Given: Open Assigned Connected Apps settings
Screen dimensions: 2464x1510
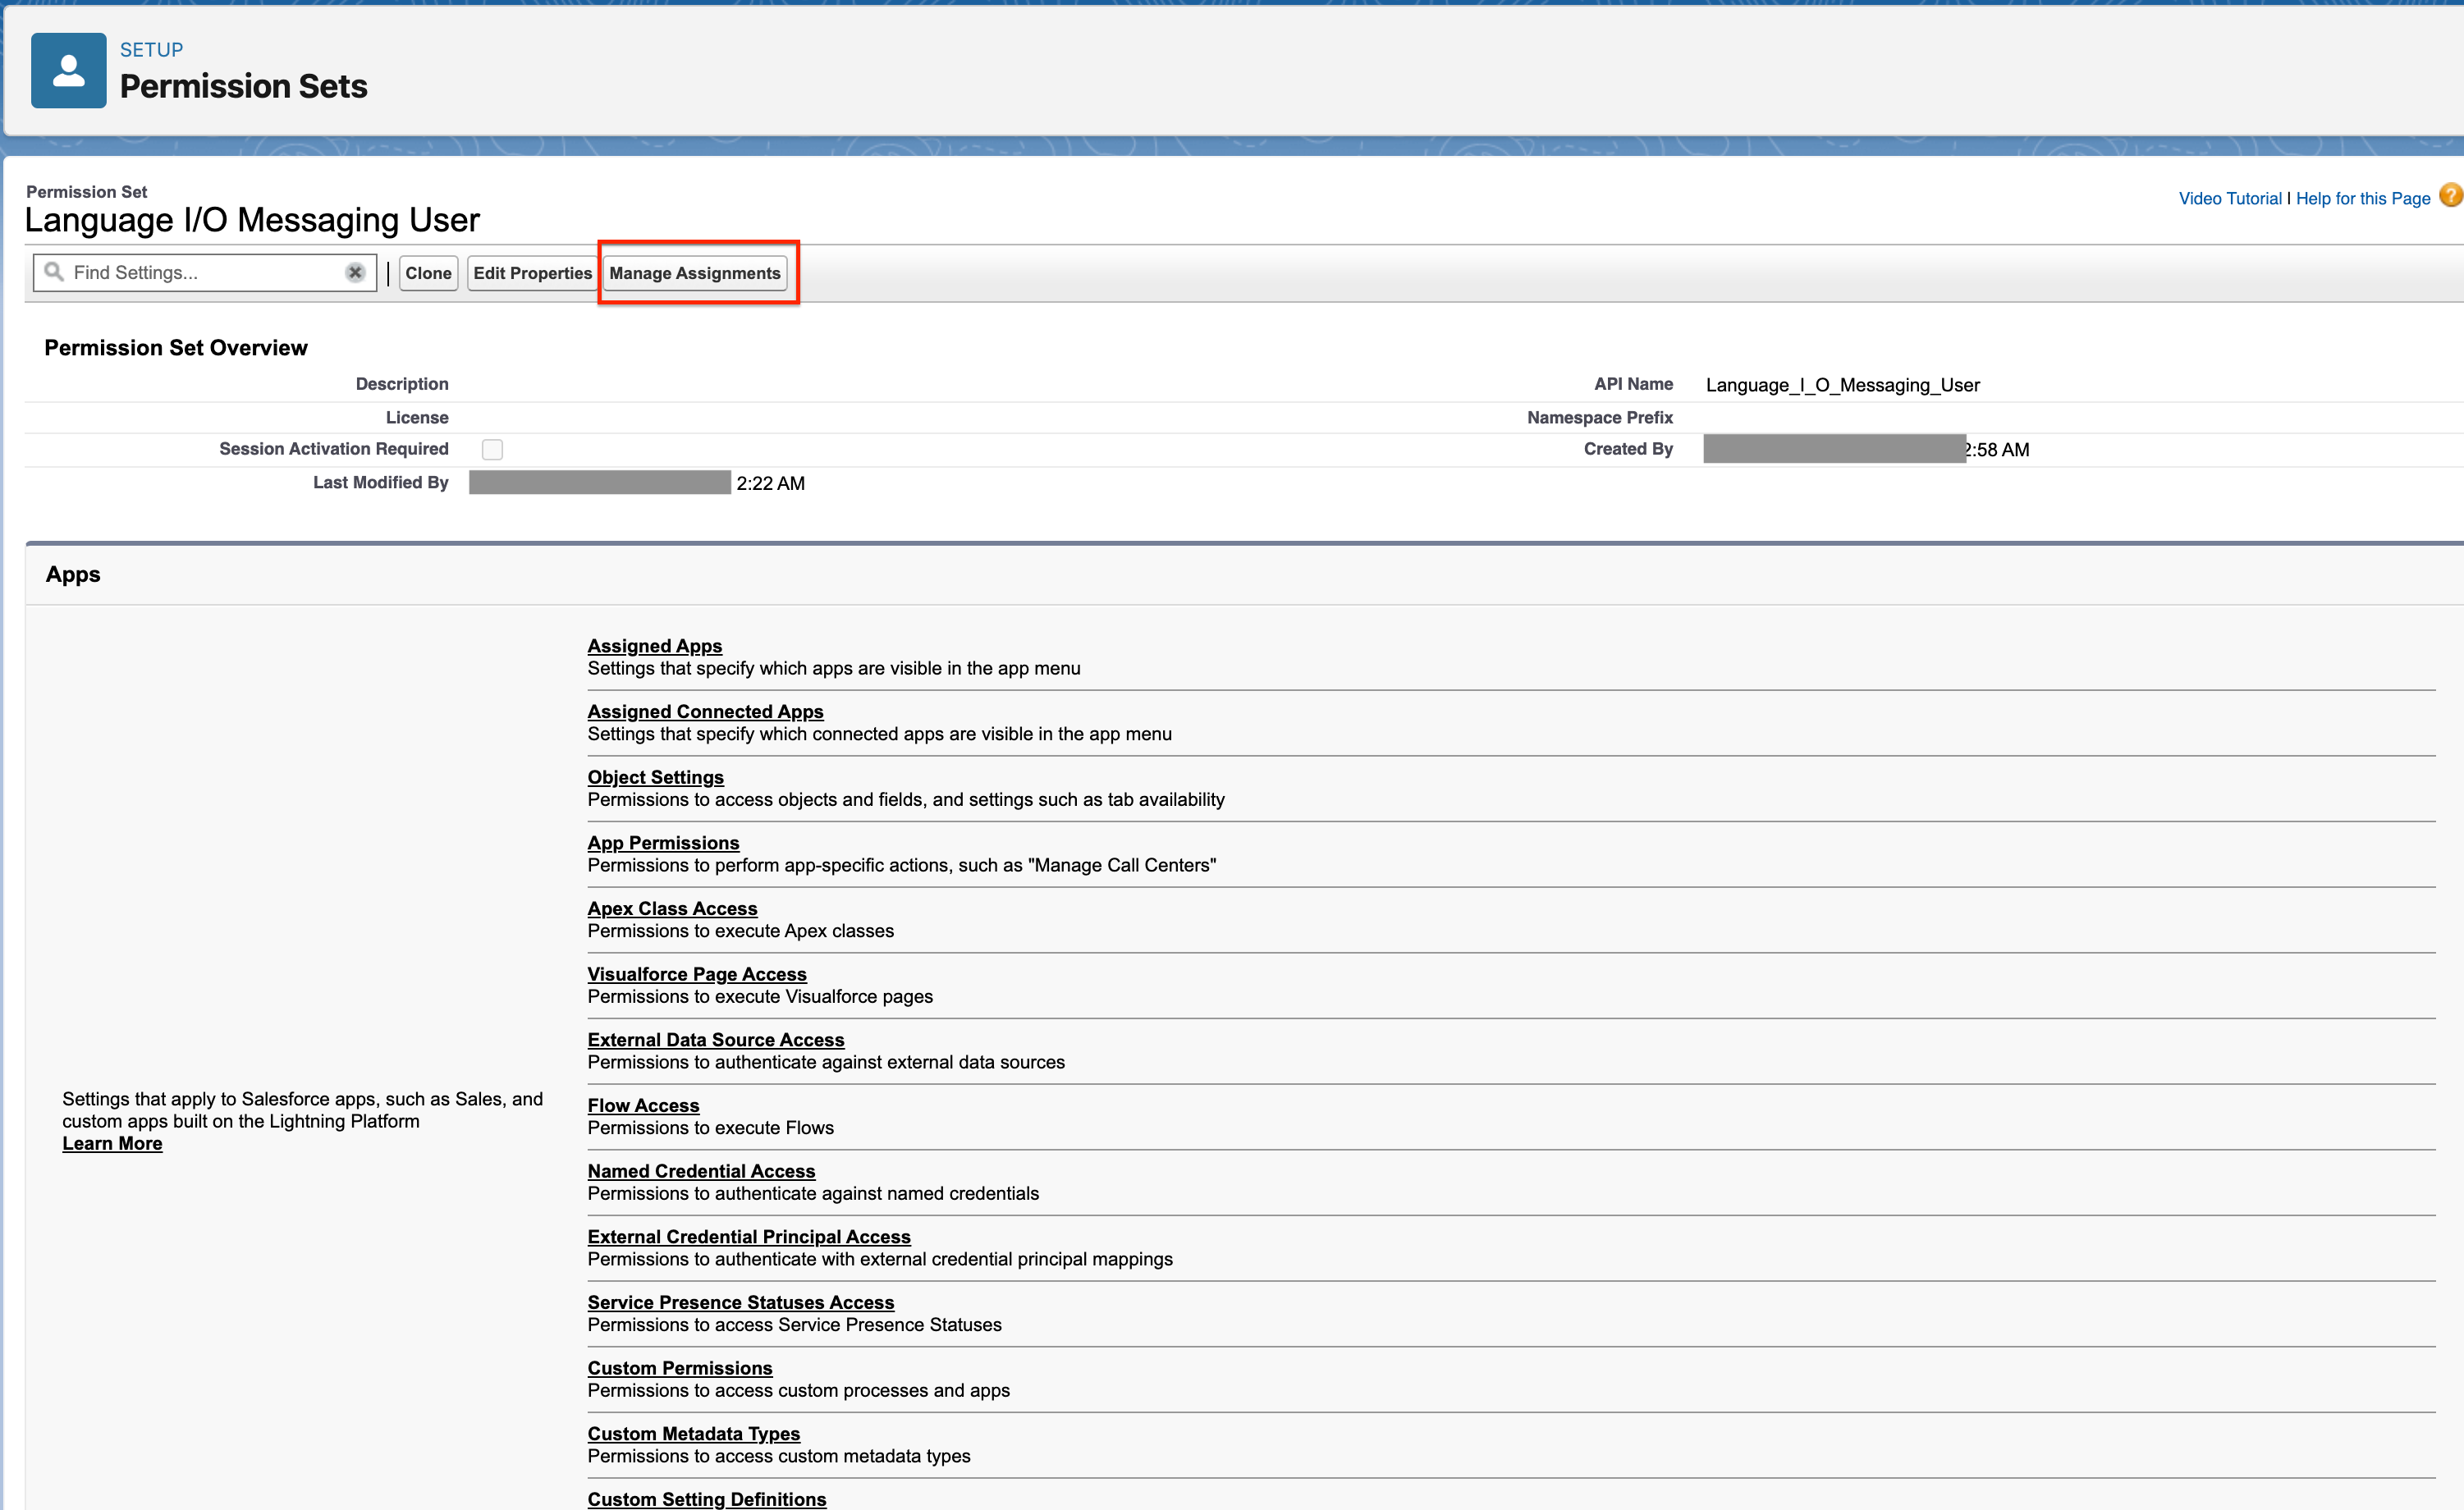Looking at the screenshot, I should [x=706, y=711].
